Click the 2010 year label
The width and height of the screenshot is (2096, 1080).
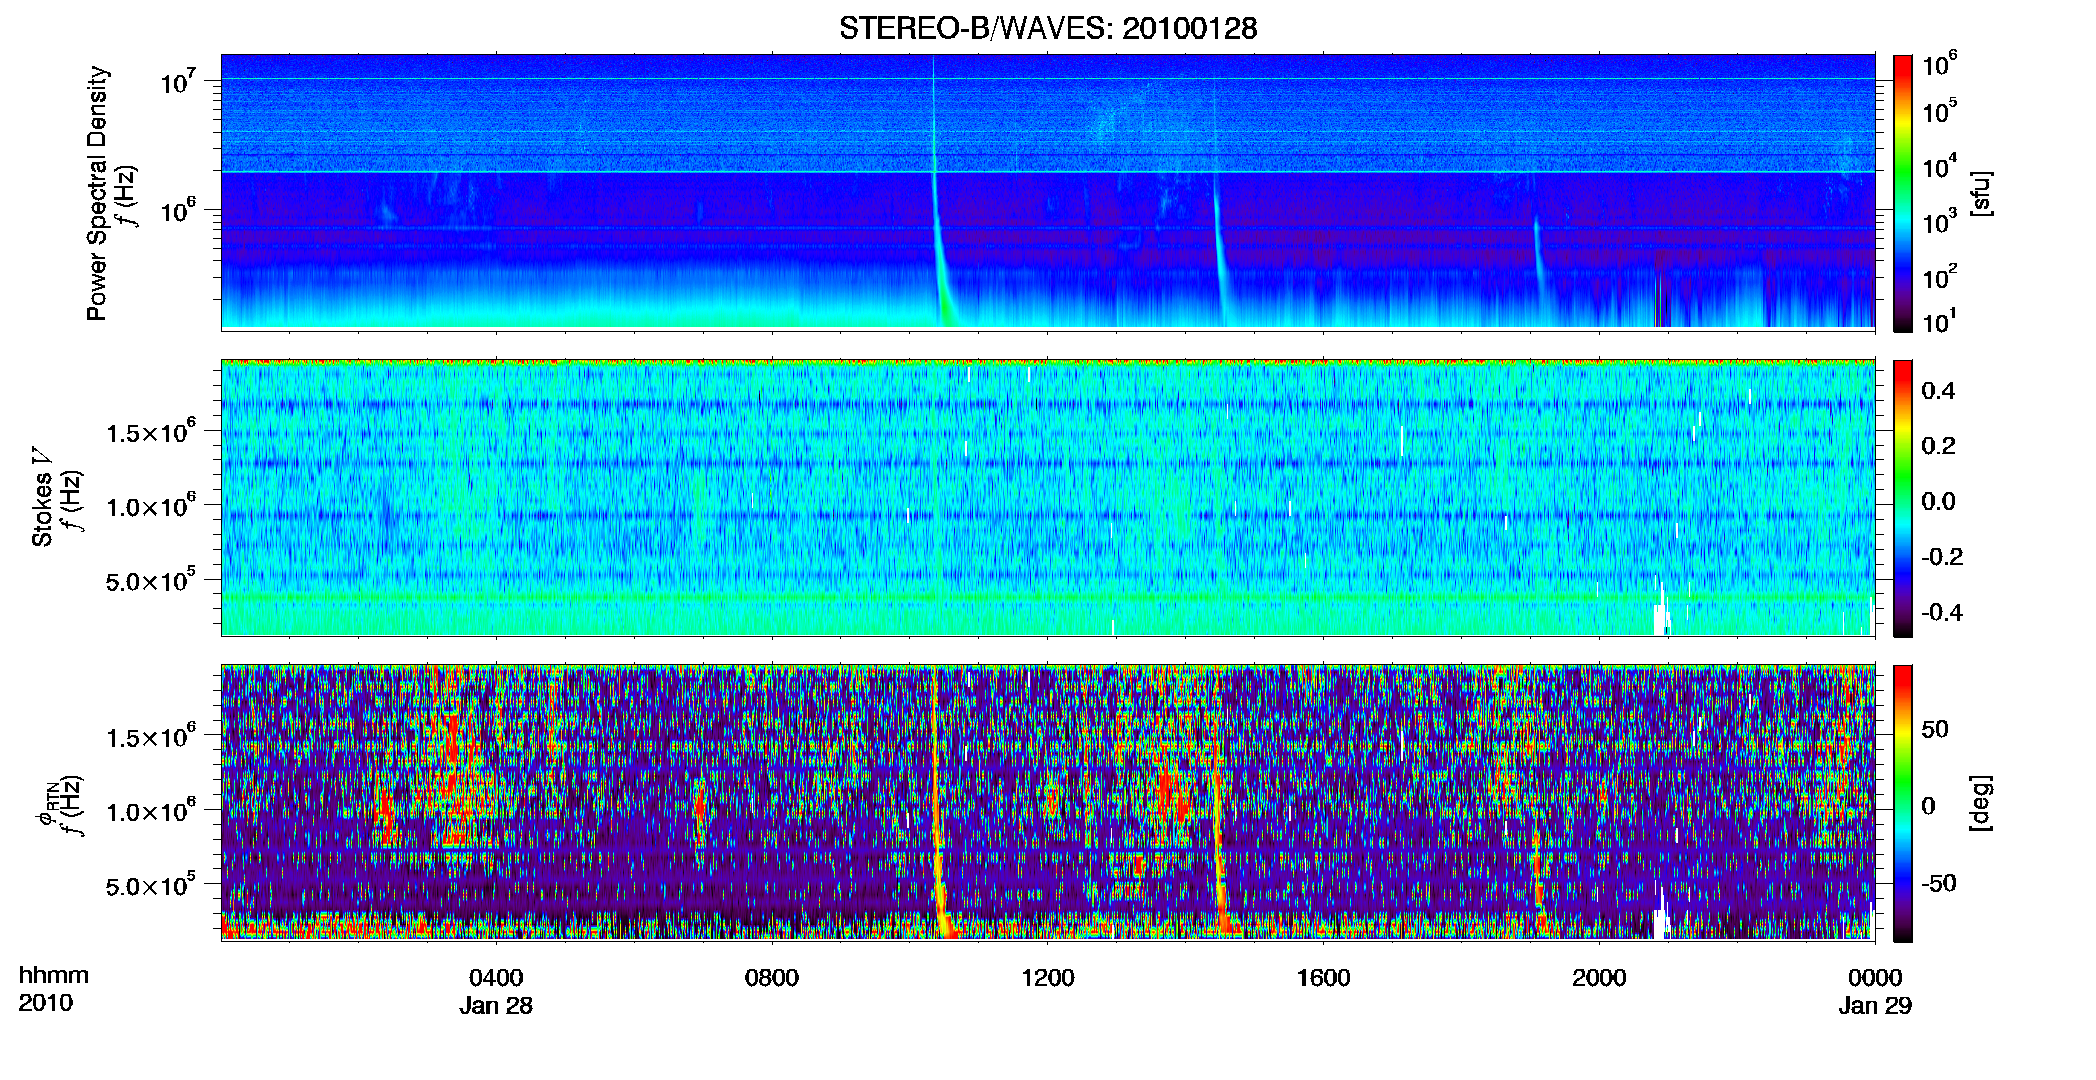pyautogui.click(x=45, y=1003)
